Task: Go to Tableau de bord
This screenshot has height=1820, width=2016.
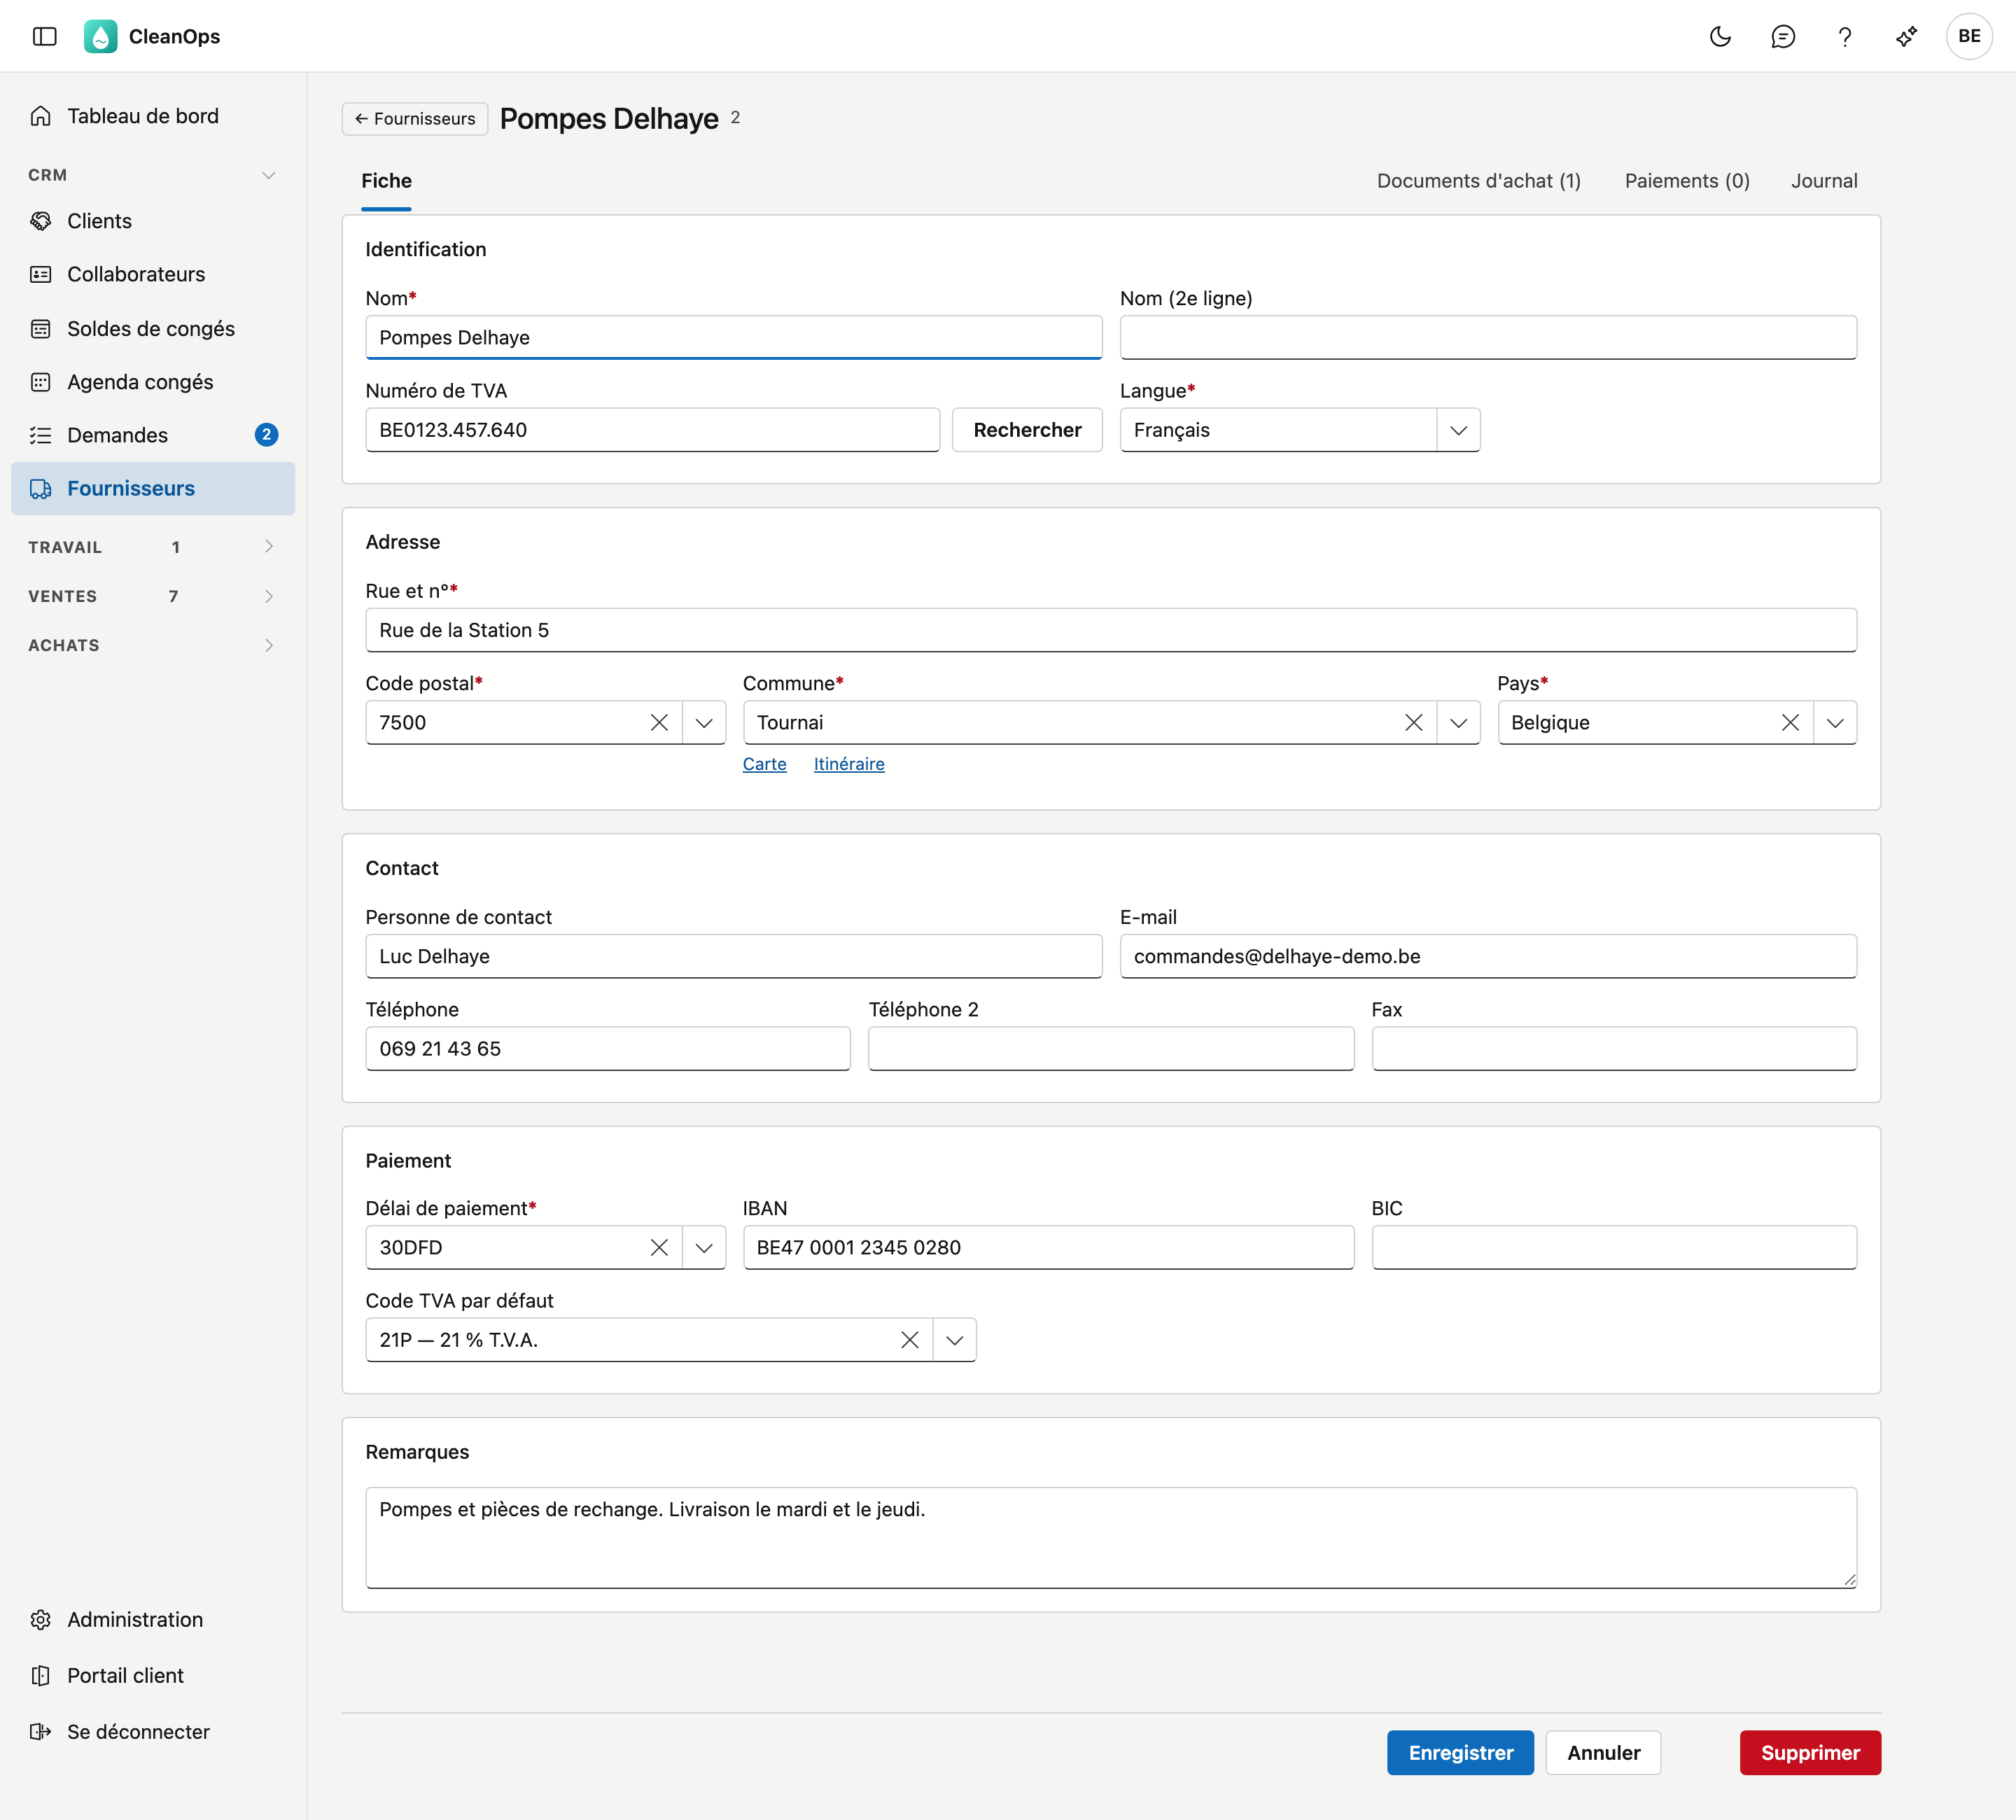Action: coord(153,116)
